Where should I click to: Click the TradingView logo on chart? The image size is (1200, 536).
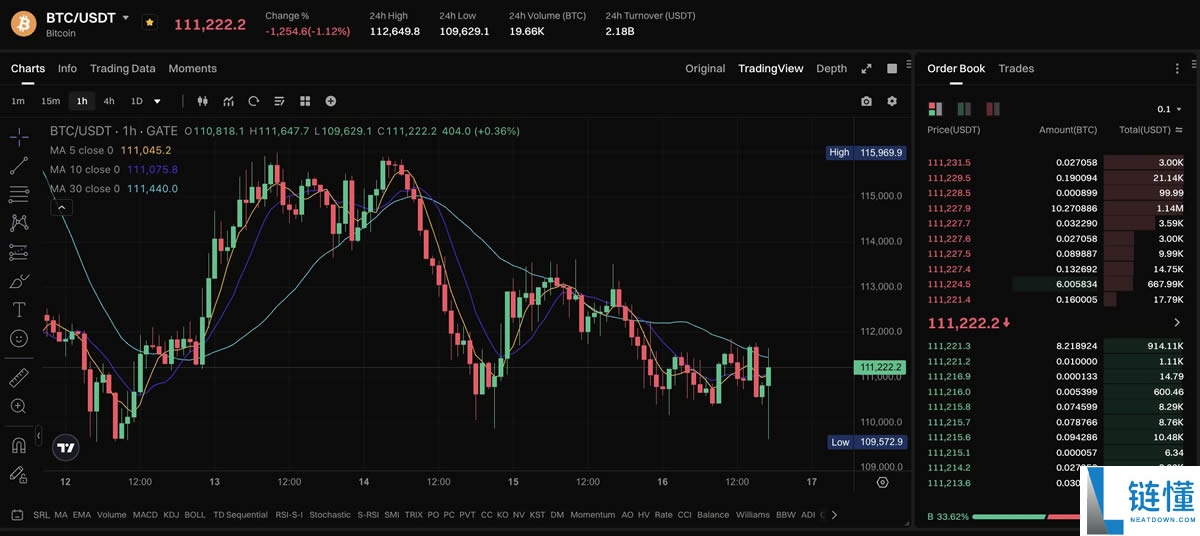(66, 448)
